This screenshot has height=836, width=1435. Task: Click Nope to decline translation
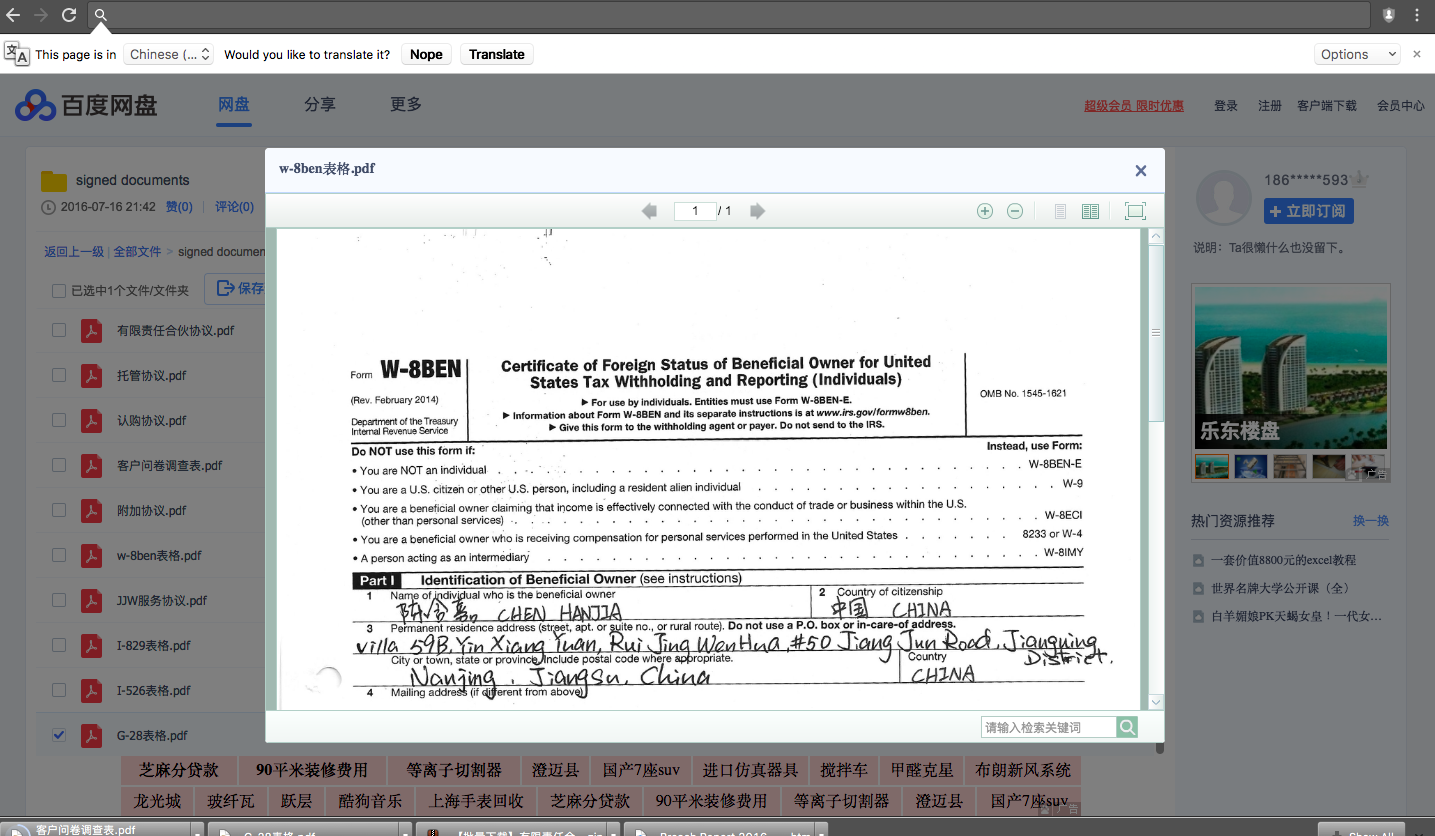426,54
